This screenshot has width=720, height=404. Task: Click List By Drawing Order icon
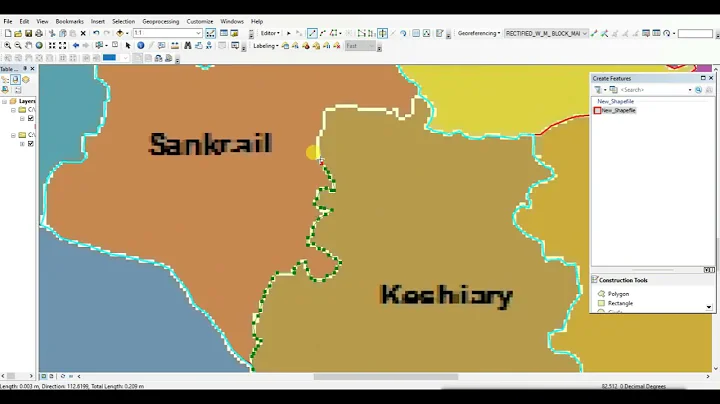point(5,79)
